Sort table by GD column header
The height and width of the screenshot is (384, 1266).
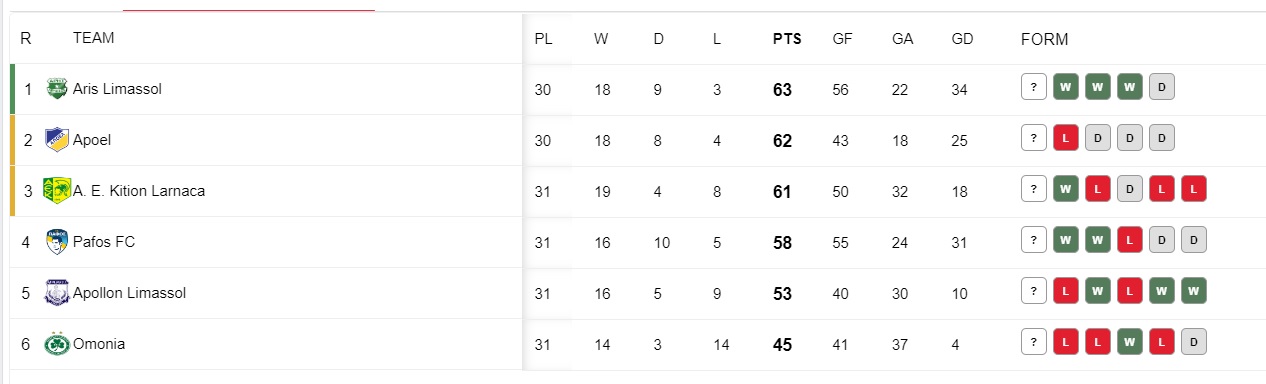[x=963, y=39]
